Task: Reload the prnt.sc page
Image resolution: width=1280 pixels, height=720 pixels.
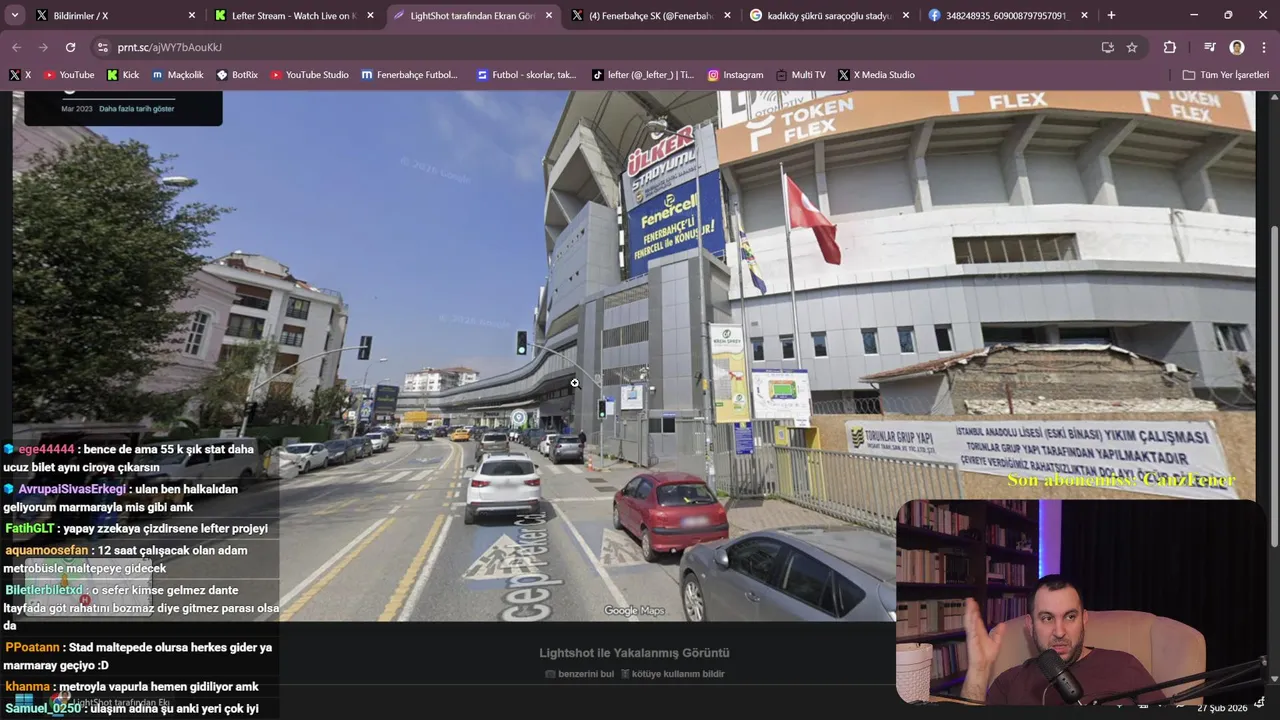Action: pos(70,47)
